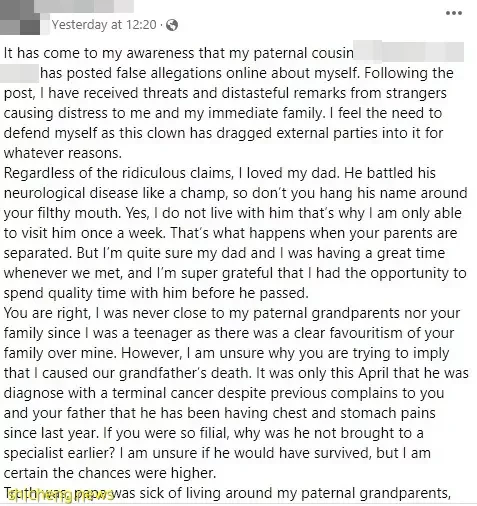Click the line starting 'diagnose with a terminal cancer'

pos(224,393)
